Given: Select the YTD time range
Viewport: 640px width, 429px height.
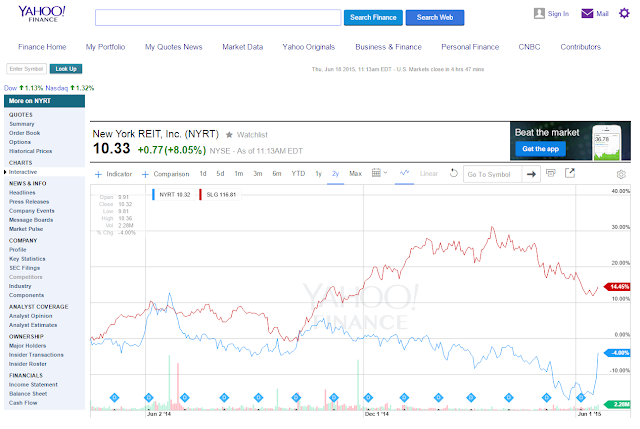Looking at the screenshot, I should tap(298, 173).
